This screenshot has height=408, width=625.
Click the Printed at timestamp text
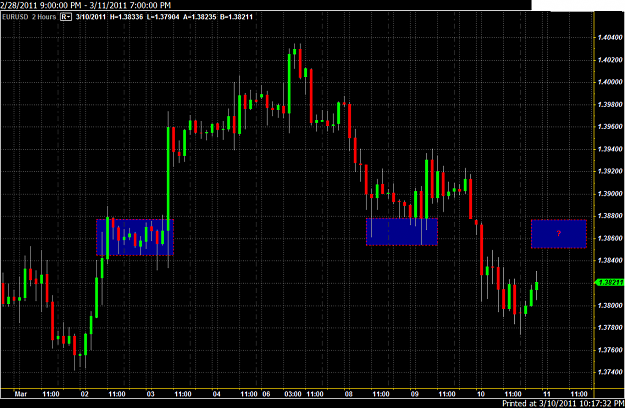point(563,403)
